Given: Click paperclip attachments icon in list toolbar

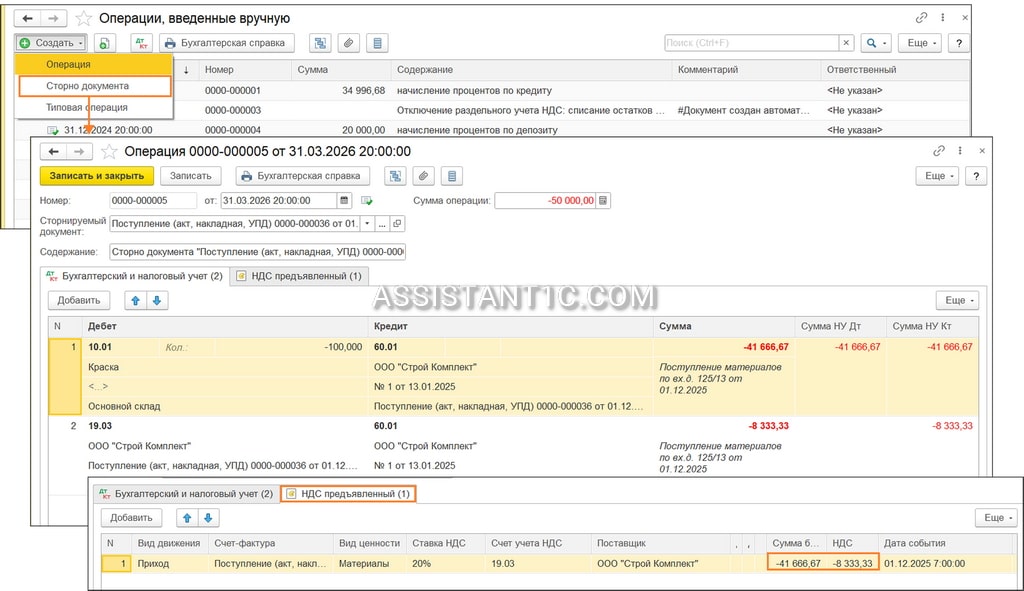Looking at the screenshot, I should point(349,43).
